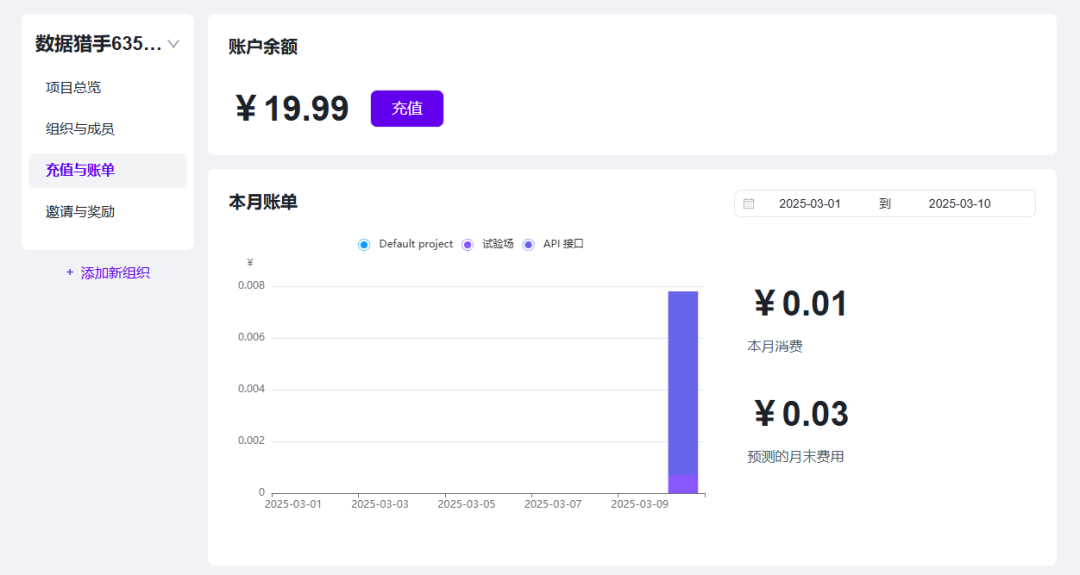The width and height of the screenshot is (1080, 575).
Task: Click the purple 充值 button
Action: click(x=407, y=109)
